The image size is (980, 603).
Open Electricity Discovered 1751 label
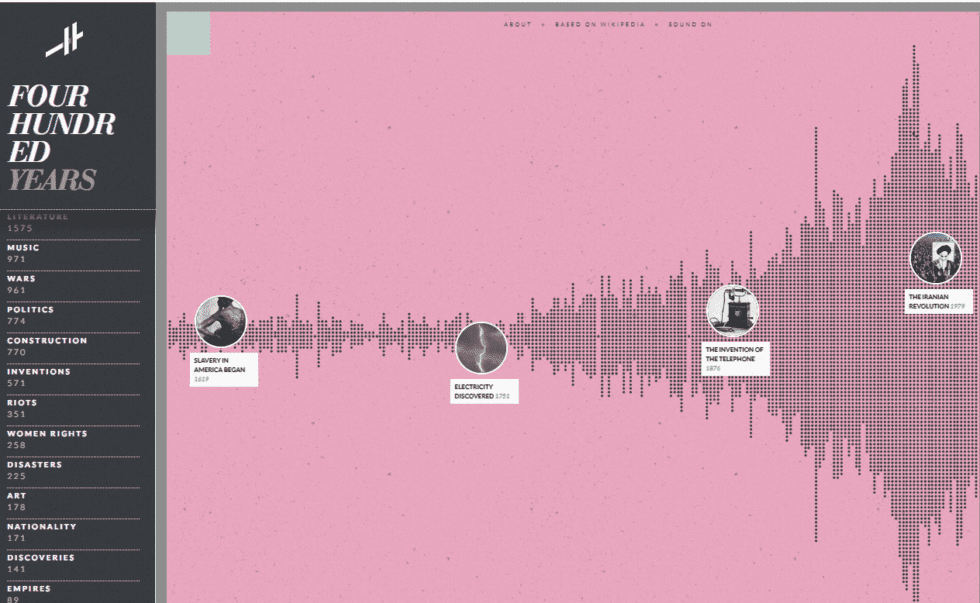click(484, 391)
